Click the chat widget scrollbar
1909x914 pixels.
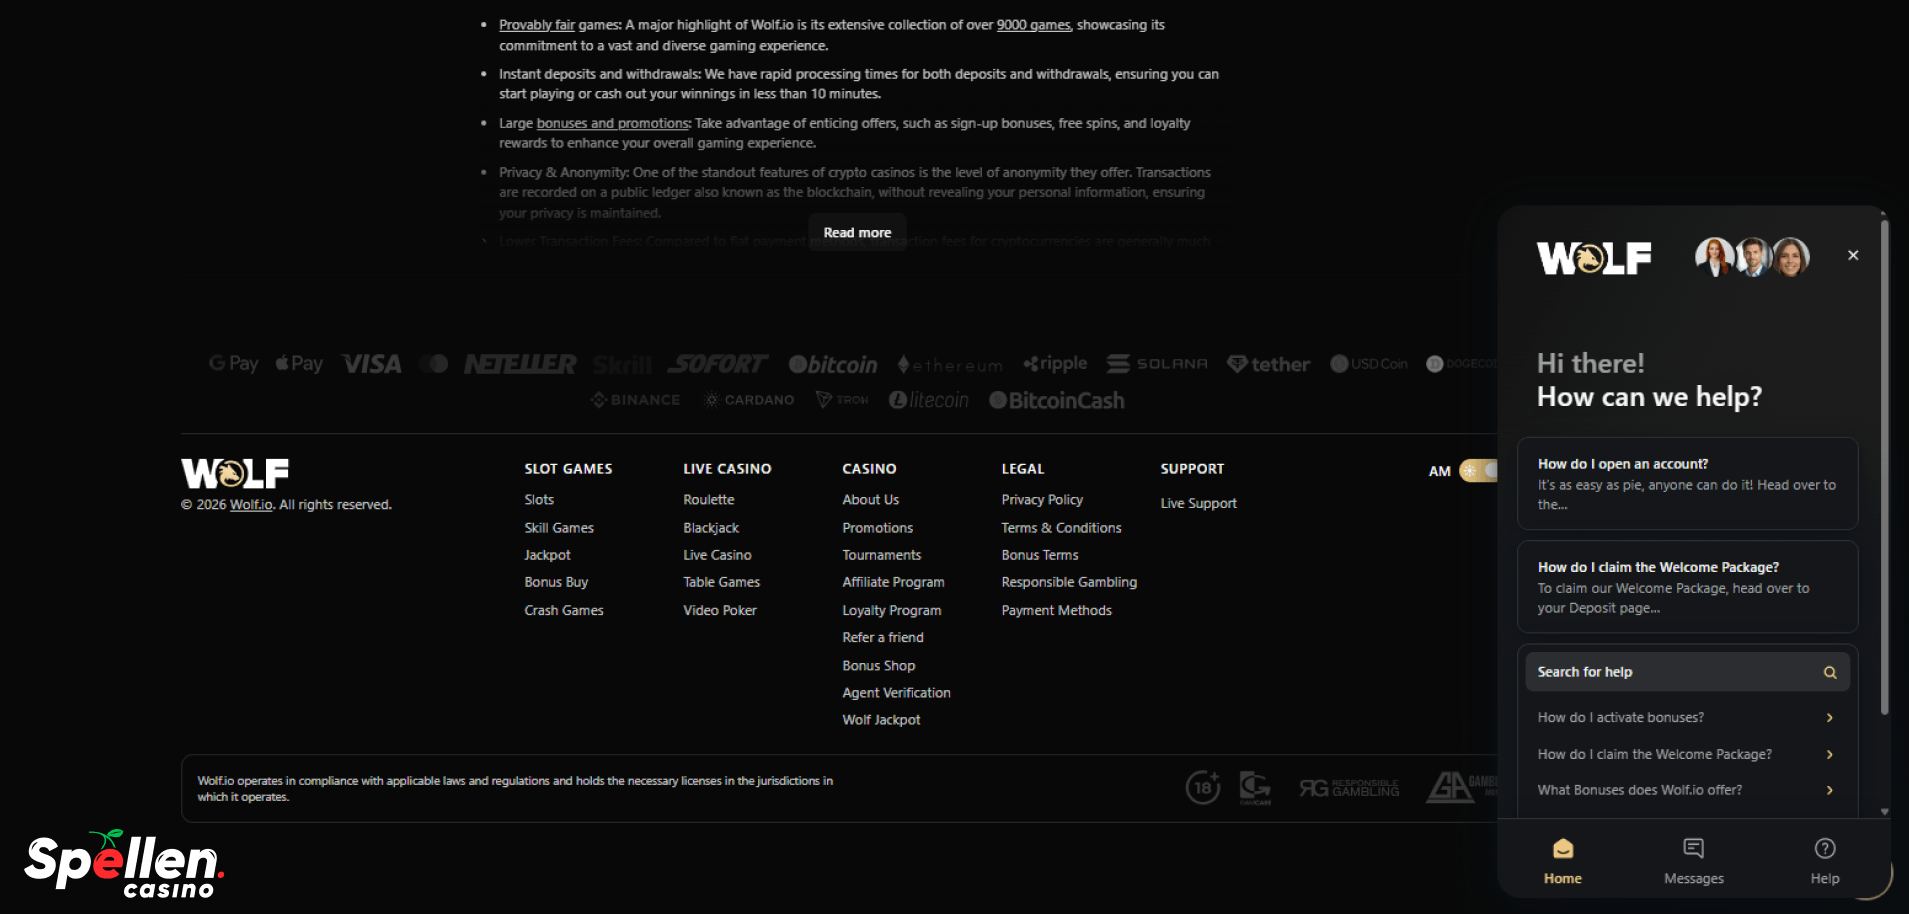point(1885,466)
